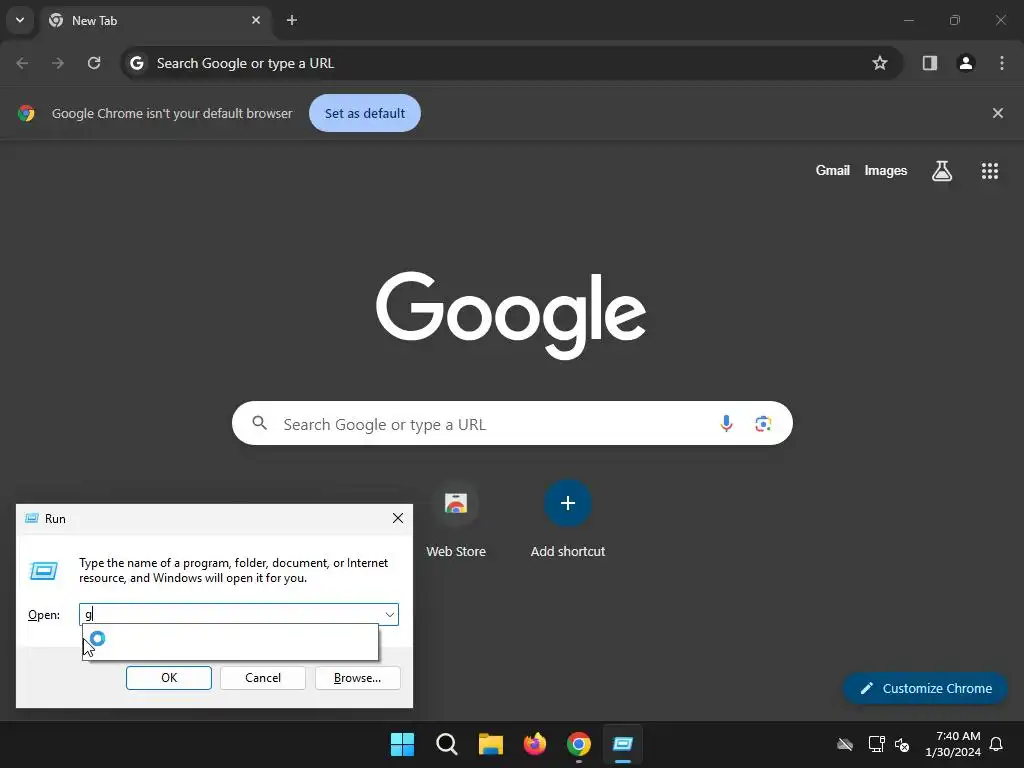Viewport: 1024px width, 768px height.
Task: Open network status tray icon
Action: [876, 744]
